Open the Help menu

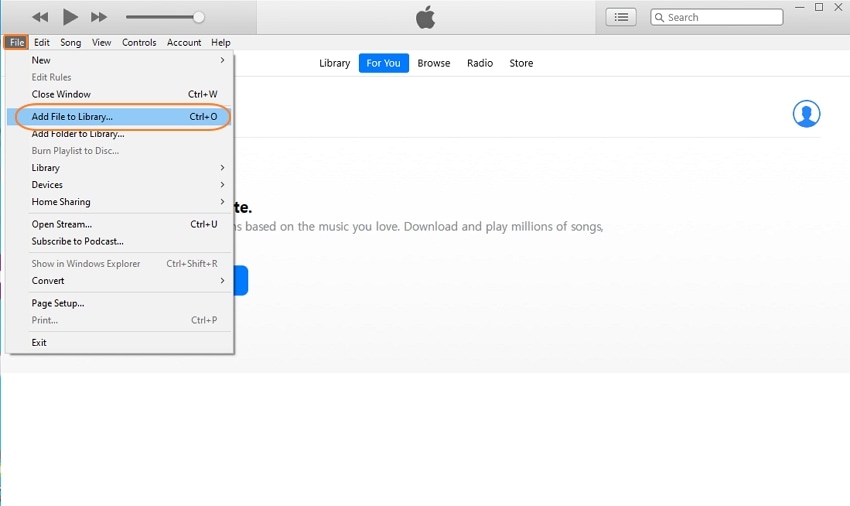[221, 42]
